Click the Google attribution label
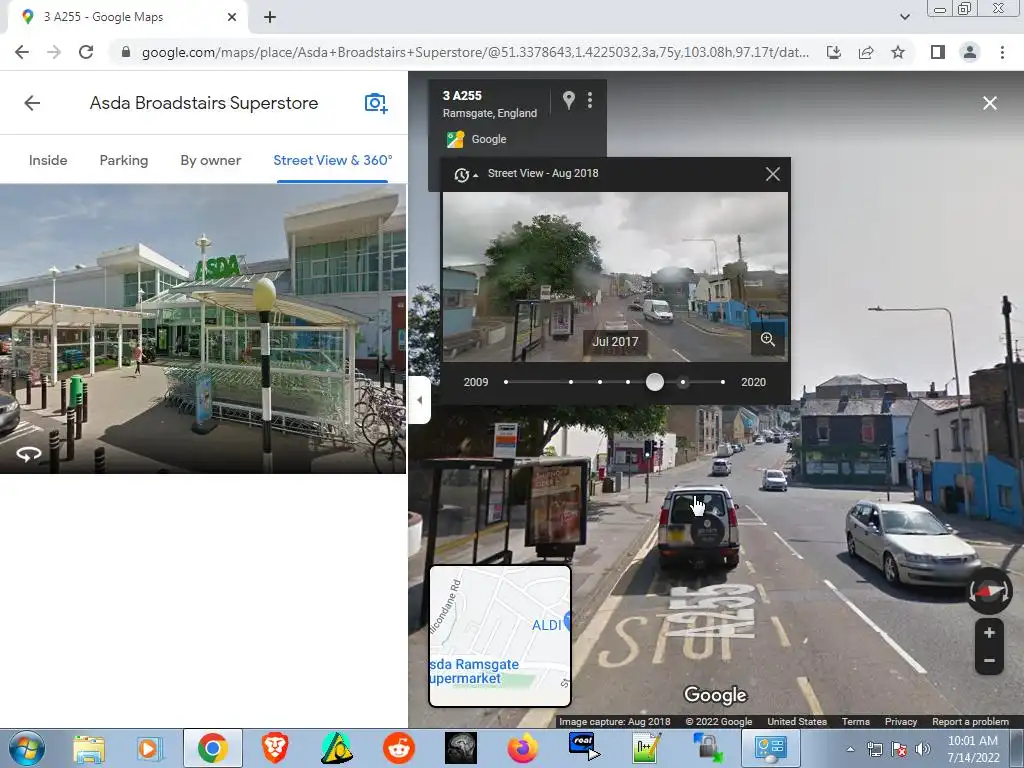 [488, 139]
